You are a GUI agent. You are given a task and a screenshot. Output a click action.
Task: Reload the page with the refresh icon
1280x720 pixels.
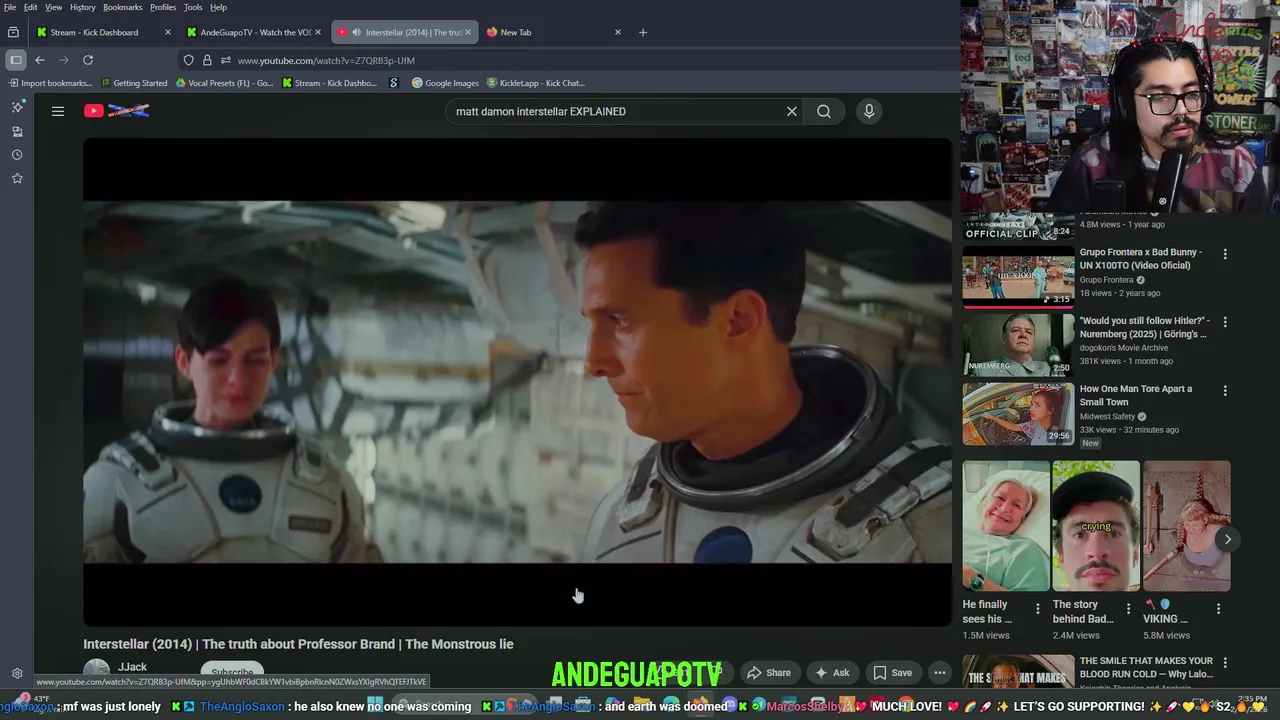tap(88, 60)
